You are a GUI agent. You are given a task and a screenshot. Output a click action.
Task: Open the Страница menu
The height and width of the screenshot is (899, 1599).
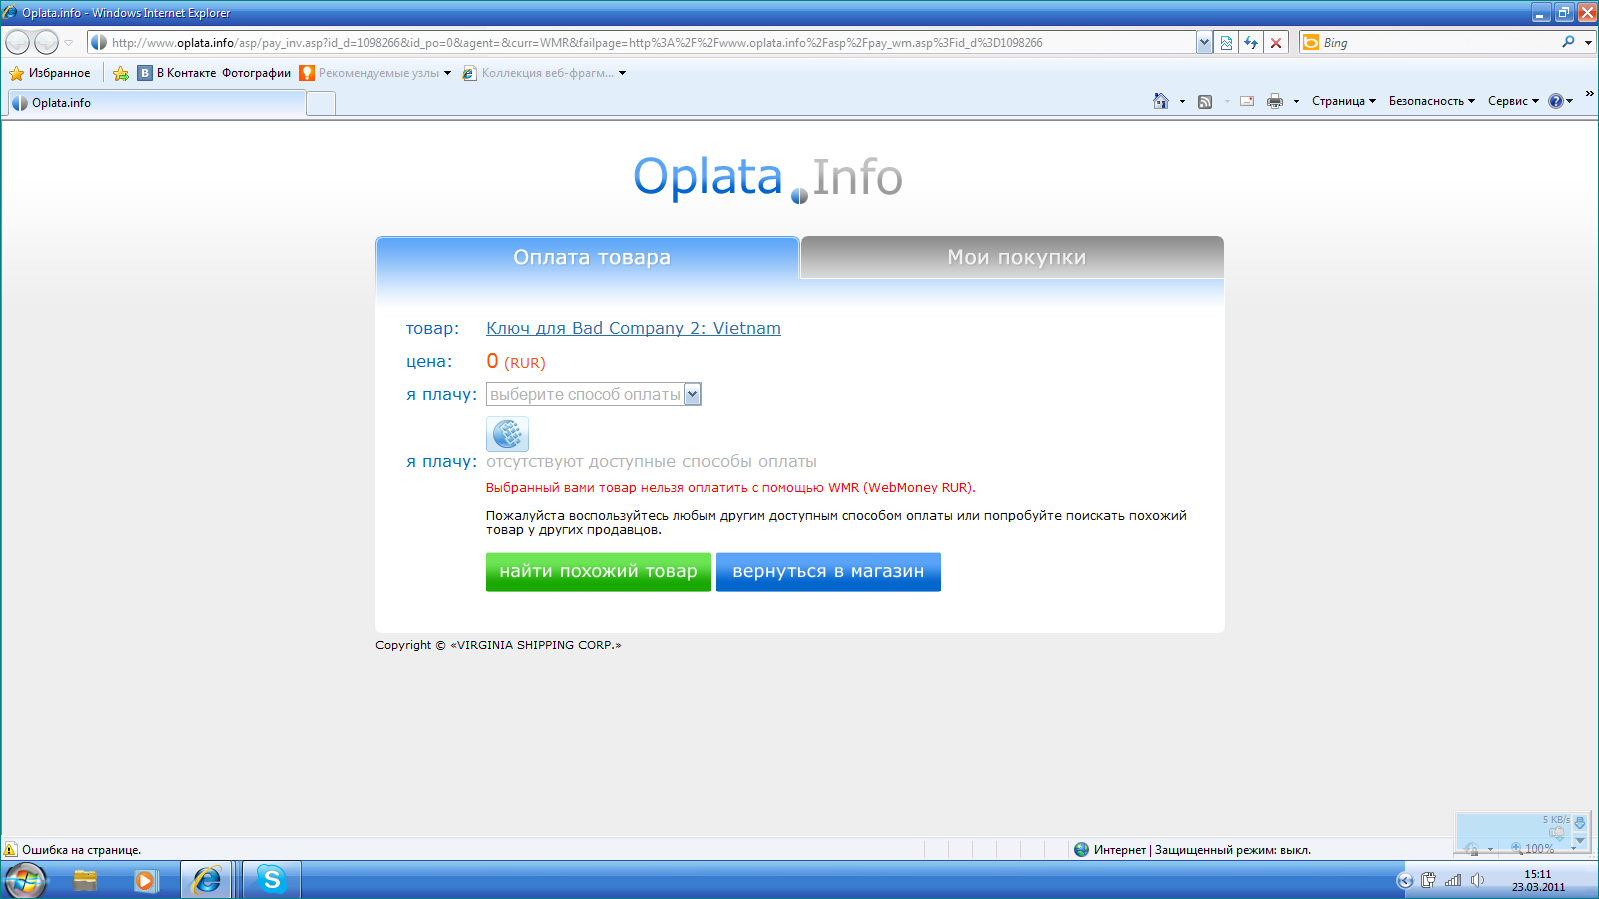click(x=1344, y=101)
